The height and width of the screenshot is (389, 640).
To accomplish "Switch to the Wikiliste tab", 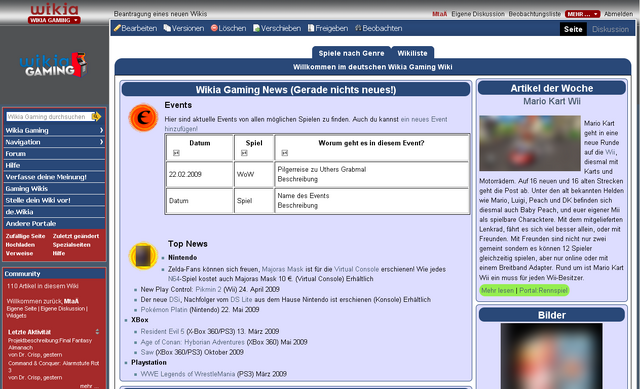I will coord(412,53).
